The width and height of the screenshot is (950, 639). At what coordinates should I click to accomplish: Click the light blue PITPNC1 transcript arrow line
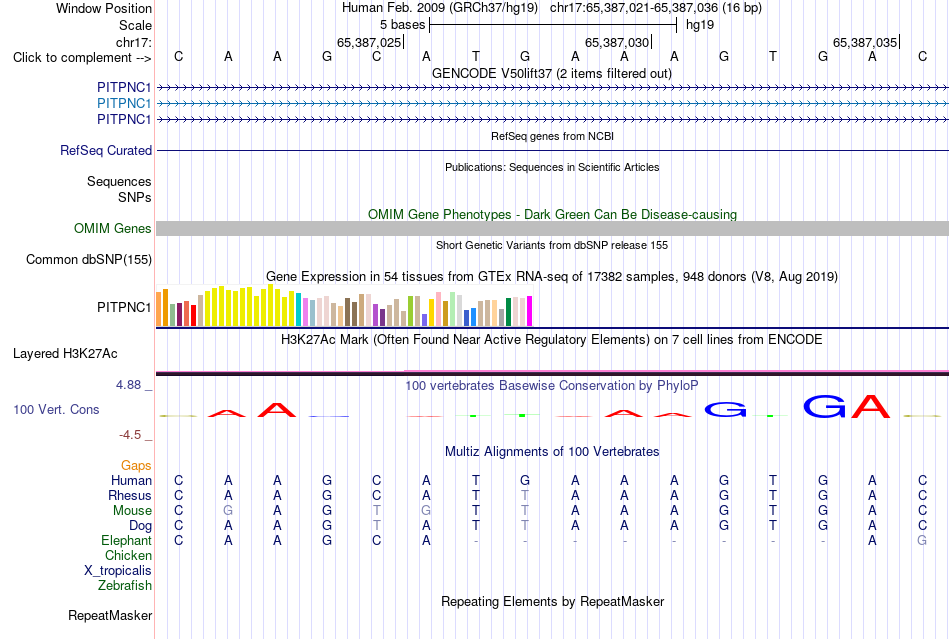coord(552,104)
